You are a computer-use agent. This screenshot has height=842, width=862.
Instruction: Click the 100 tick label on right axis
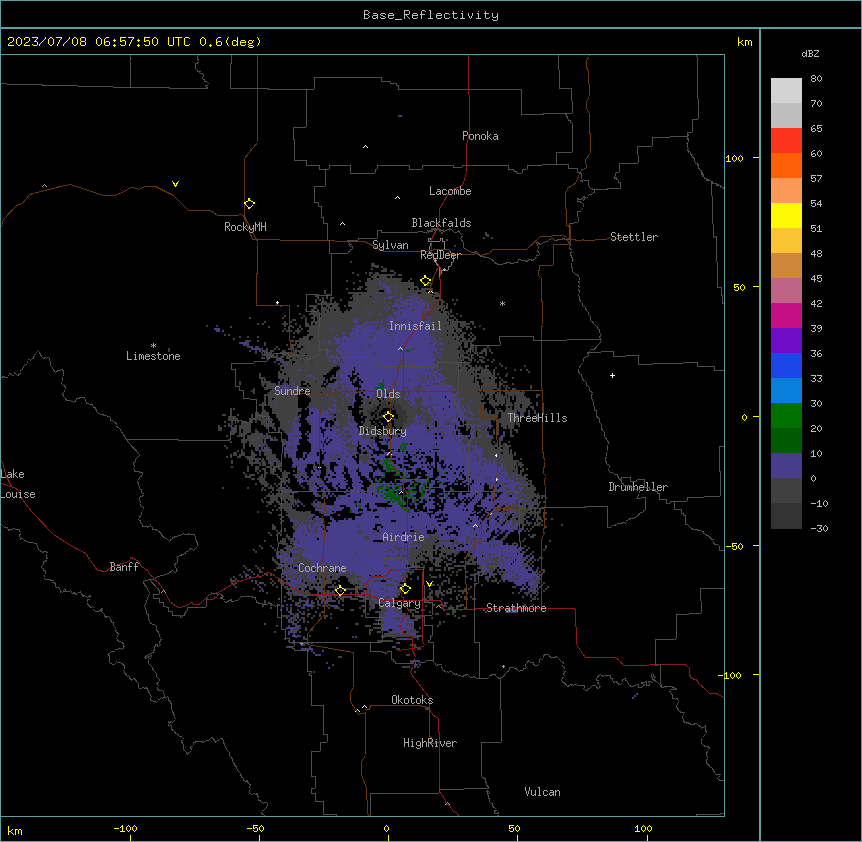pos(734,158)
